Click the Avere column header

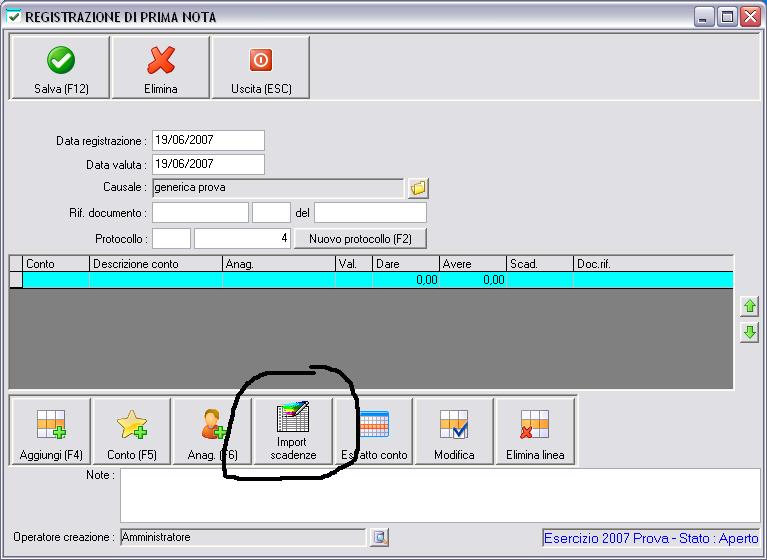point(473,264)
